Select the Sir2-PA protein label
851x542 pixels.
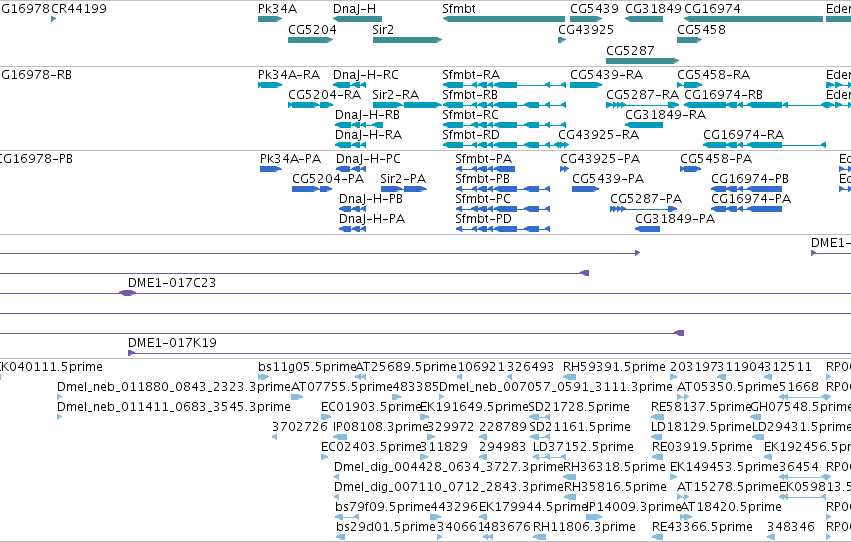403,178
